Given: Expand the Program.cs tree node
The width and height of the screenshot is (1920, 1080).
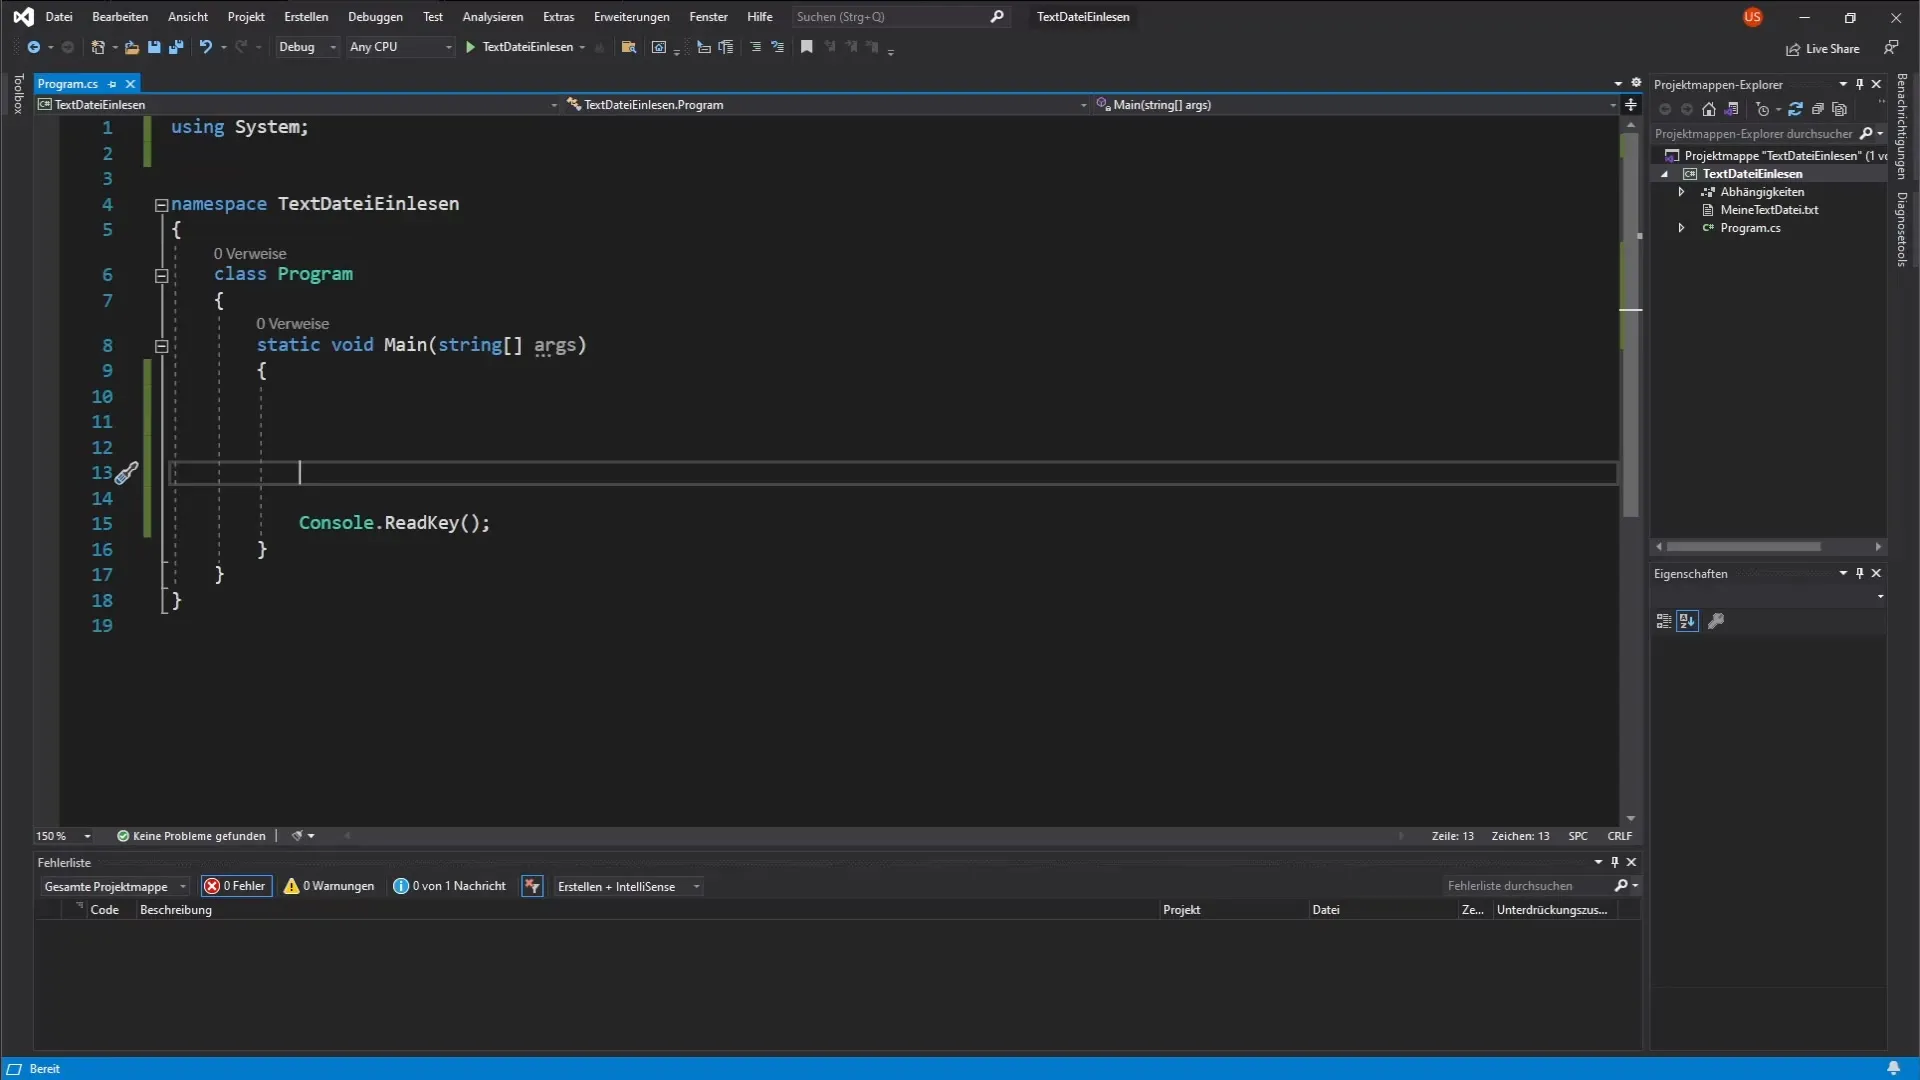Looking at the screenshot, I should click(1682, 228).
